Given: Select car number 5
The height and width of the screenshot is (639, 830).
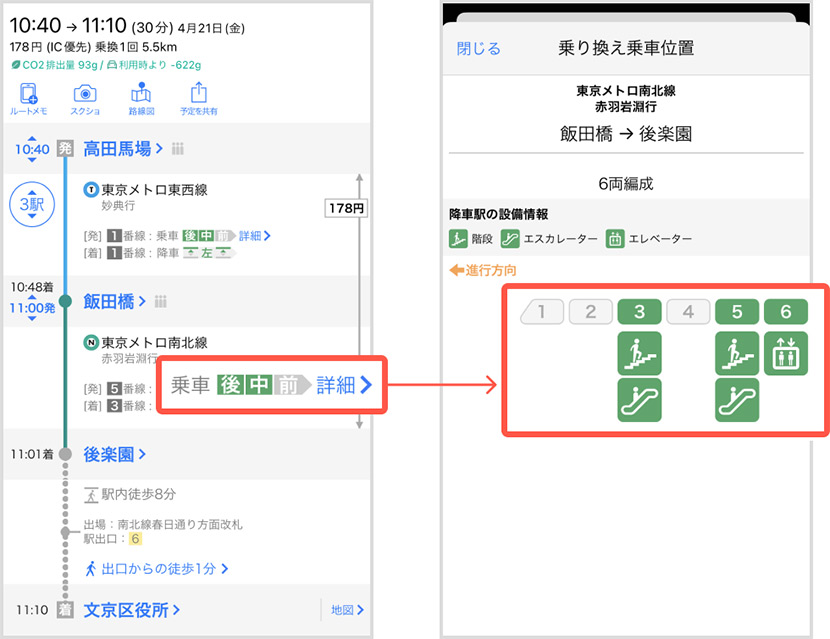Looking at the screenshot, I should 737,312.
